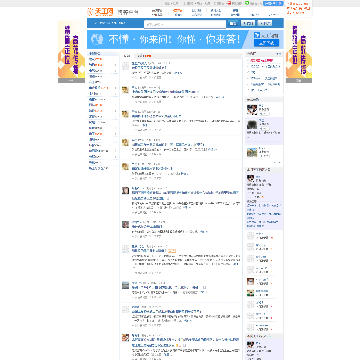
Task: Click the blue button under the banner's right box
Action: pyautogui.click(x=266, y=43)
